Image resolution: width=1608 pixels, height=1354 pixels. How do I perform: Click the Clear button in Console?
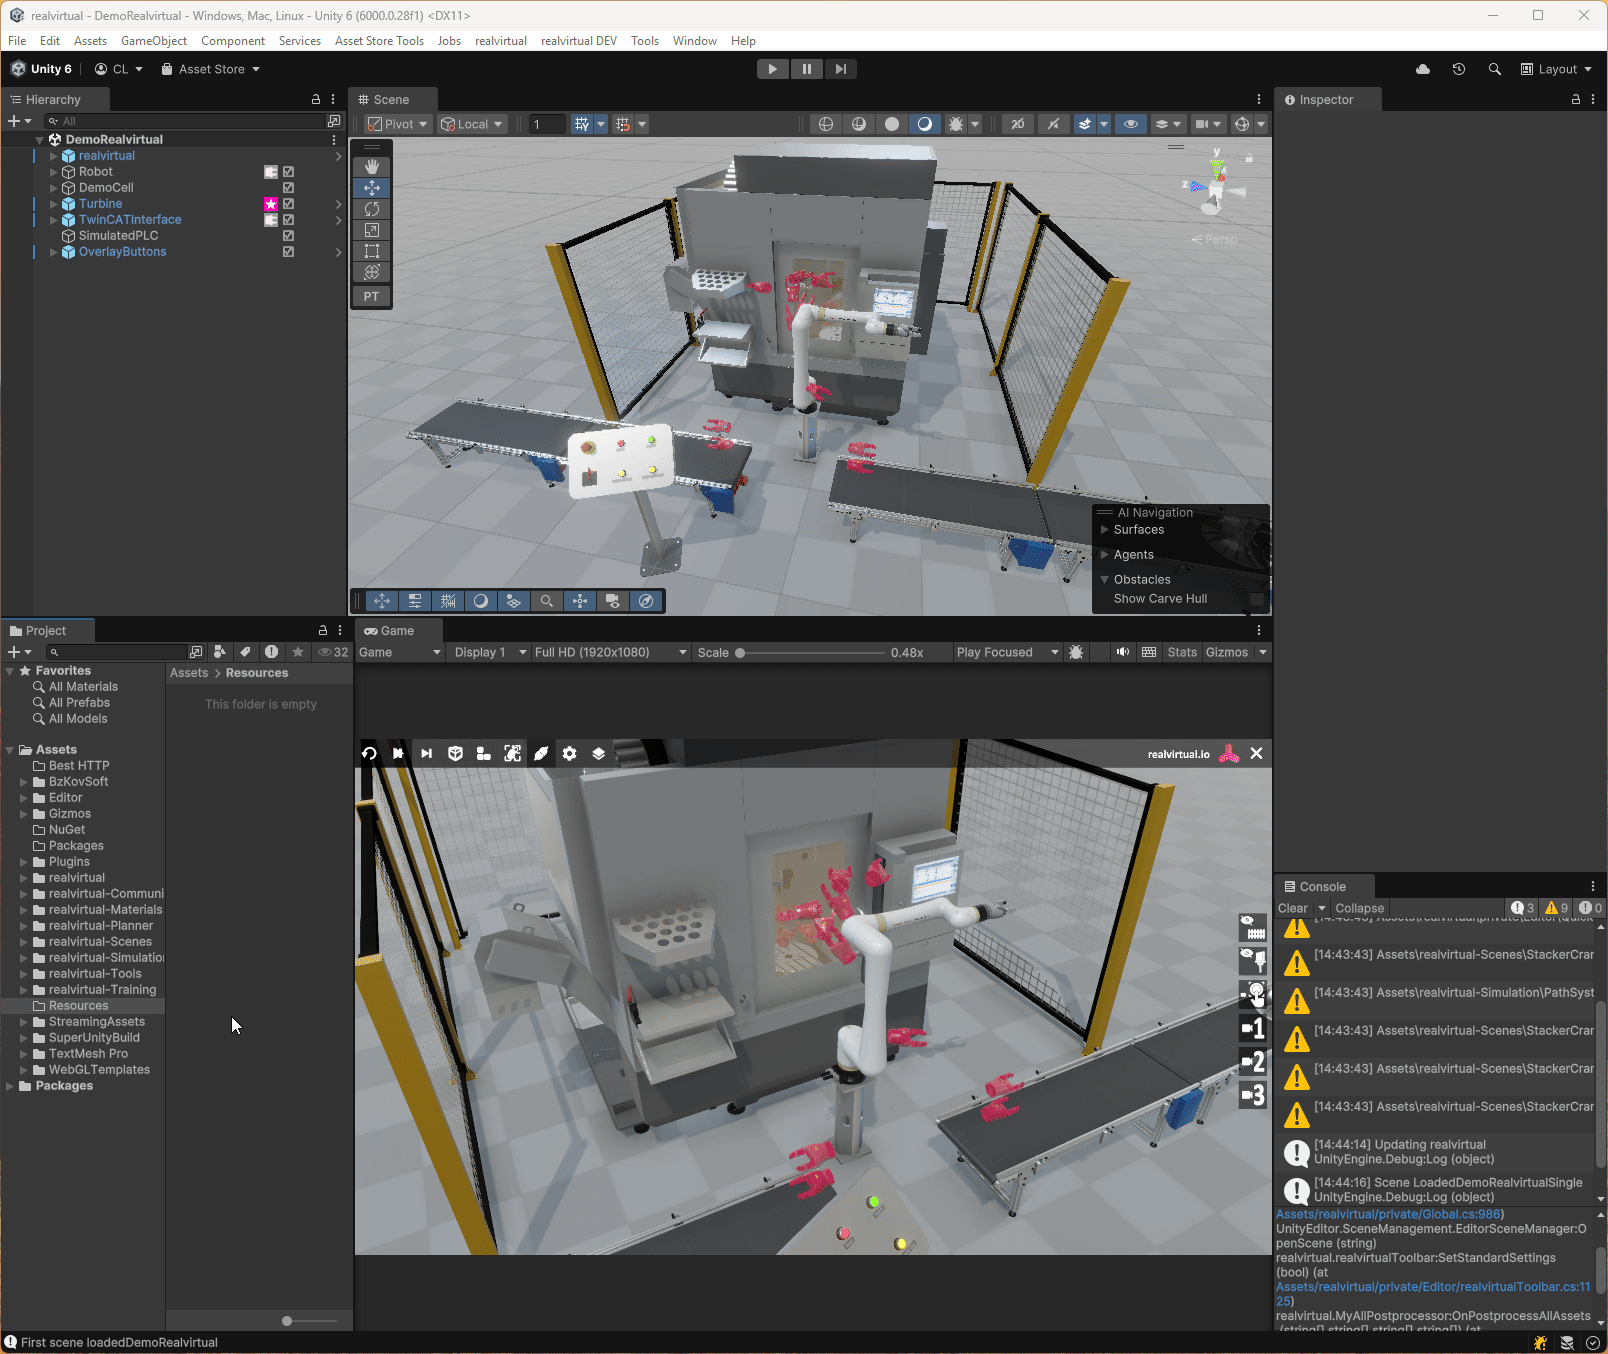pos(1292,909)
